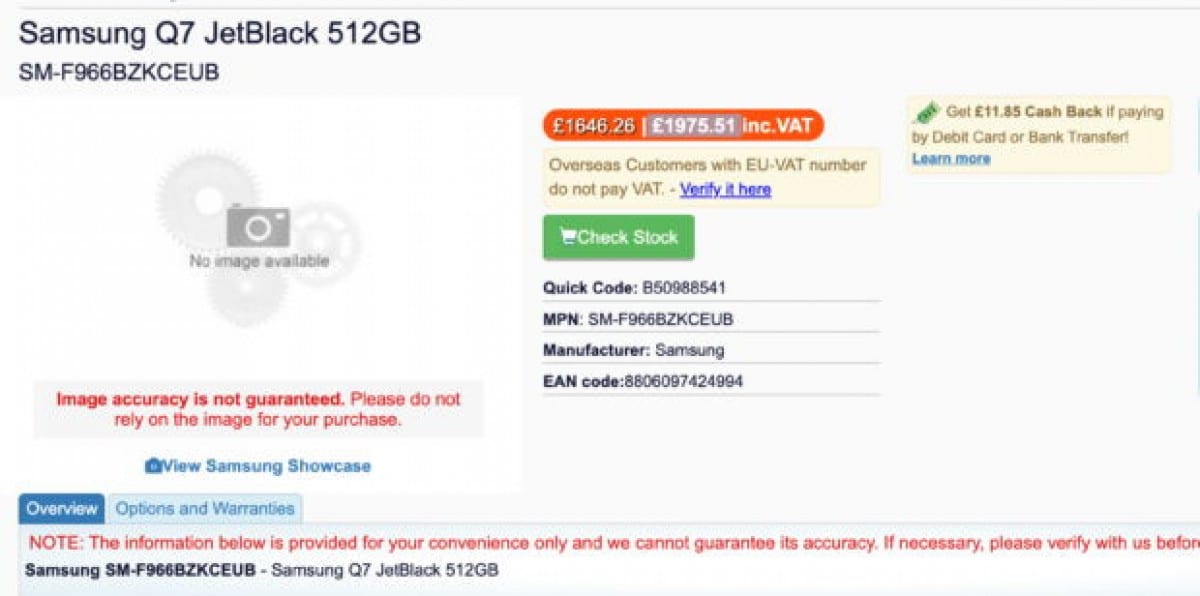The height and width of the screenshot is (596, 1200).
Task: Click the Learn more cash back link
Action: pyautogui.click(x=951, y=159)
